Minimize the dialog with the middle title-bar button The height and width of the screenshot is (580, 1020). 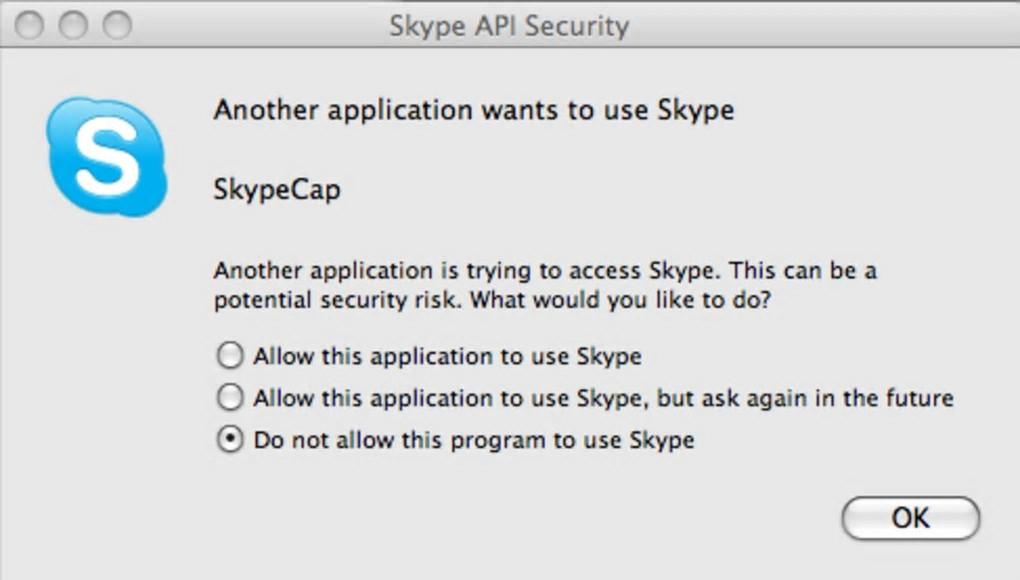[x=73, y=25]
